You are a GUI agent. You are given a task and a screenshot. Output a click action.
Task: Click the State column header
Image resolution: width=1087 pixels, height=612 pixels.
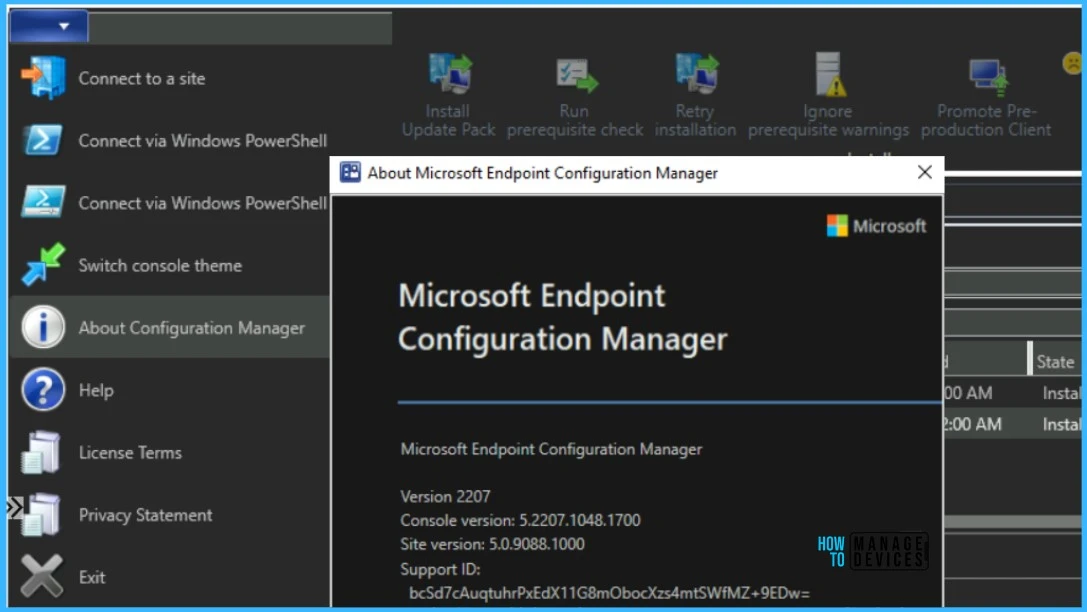coord(1056,362)
